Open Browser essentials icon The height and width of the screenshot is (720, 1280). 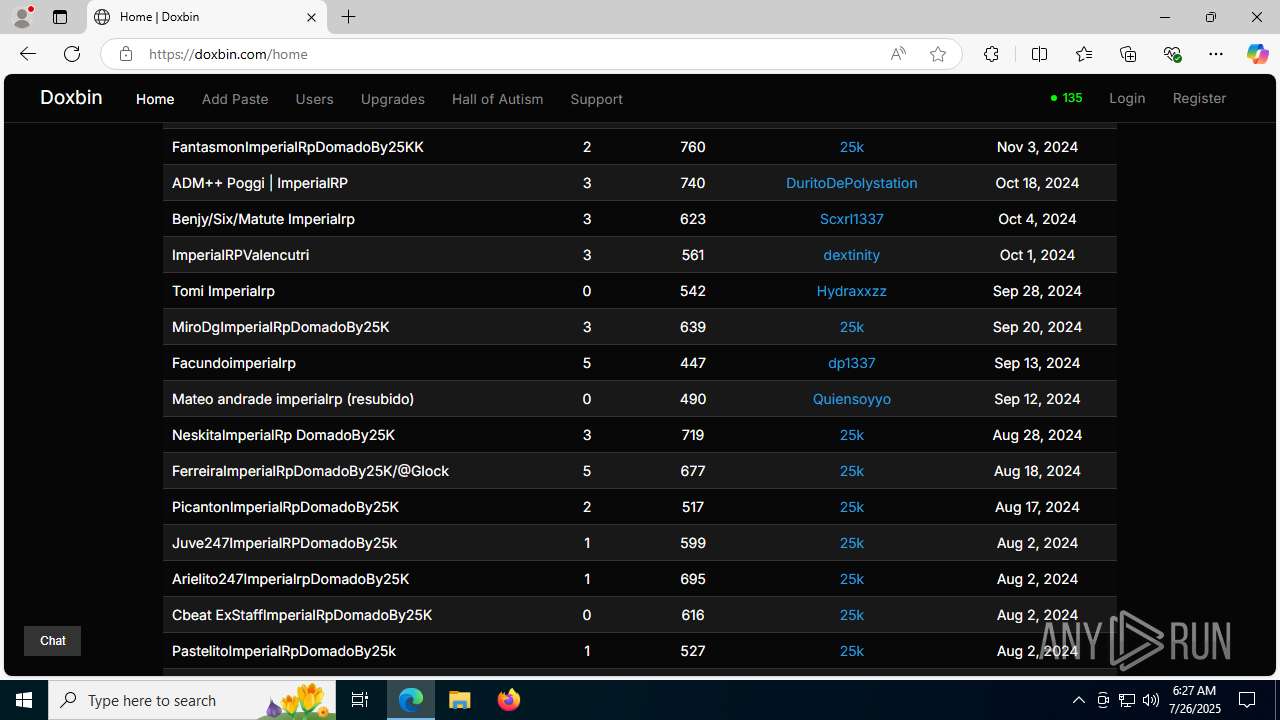(x=1172, y=54)
